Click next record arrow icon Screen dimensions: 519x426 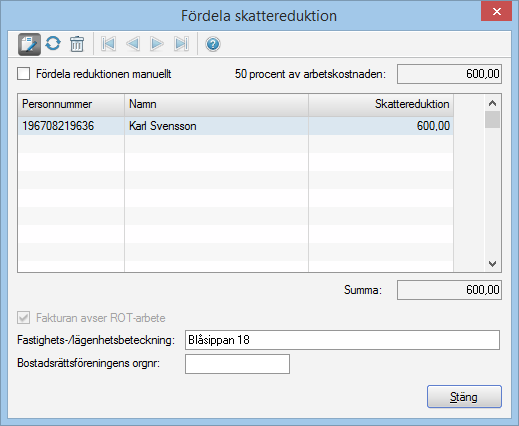coord(157,44)
